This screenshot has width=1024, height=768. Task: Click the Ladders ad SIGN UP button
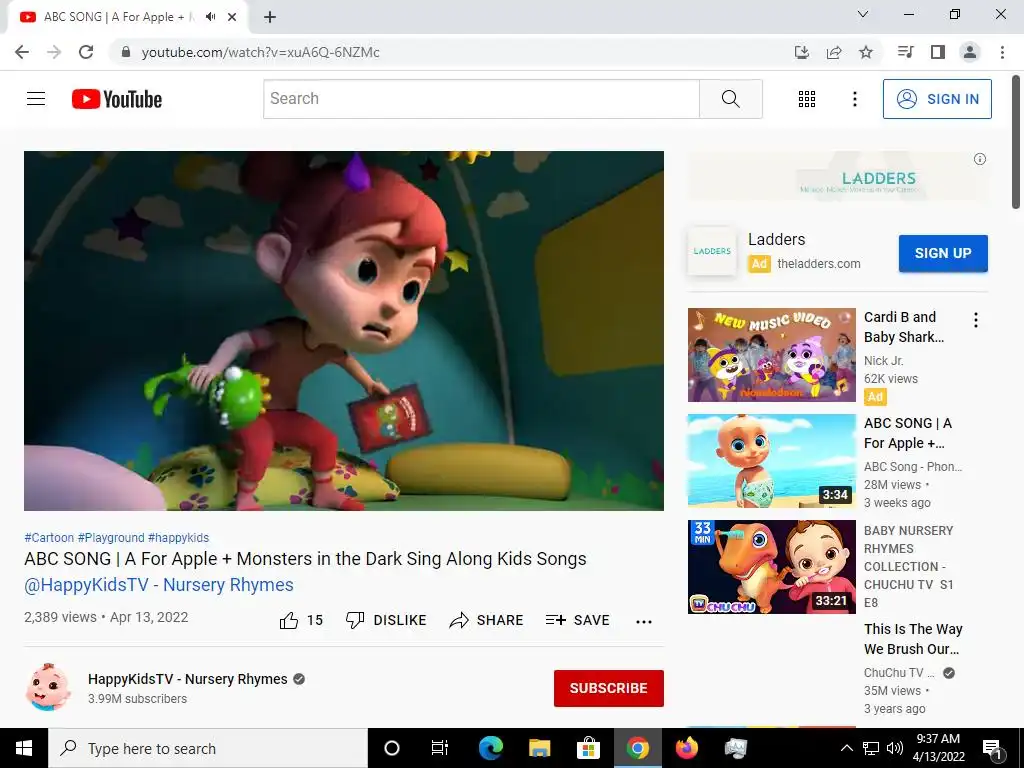click(x=943, y=253)
